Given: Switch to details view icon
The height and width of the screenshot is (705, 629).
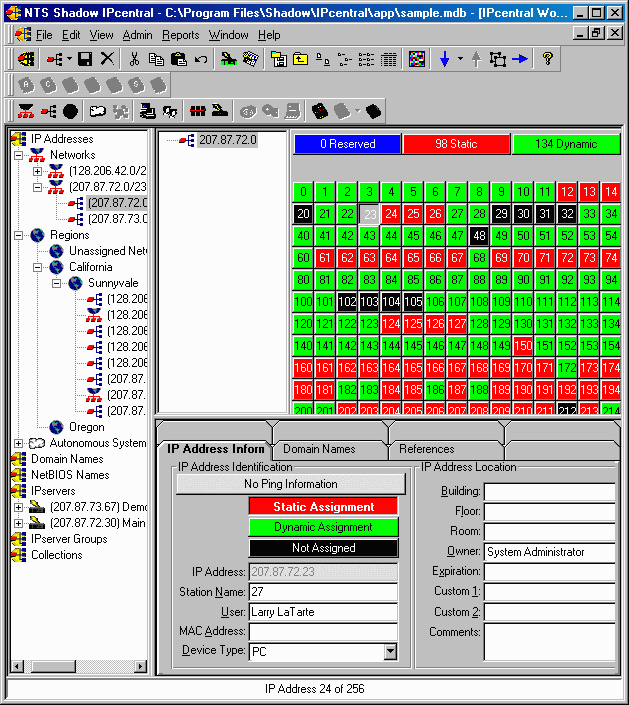Looking at the screenshot, I should [x=388, y=59].
